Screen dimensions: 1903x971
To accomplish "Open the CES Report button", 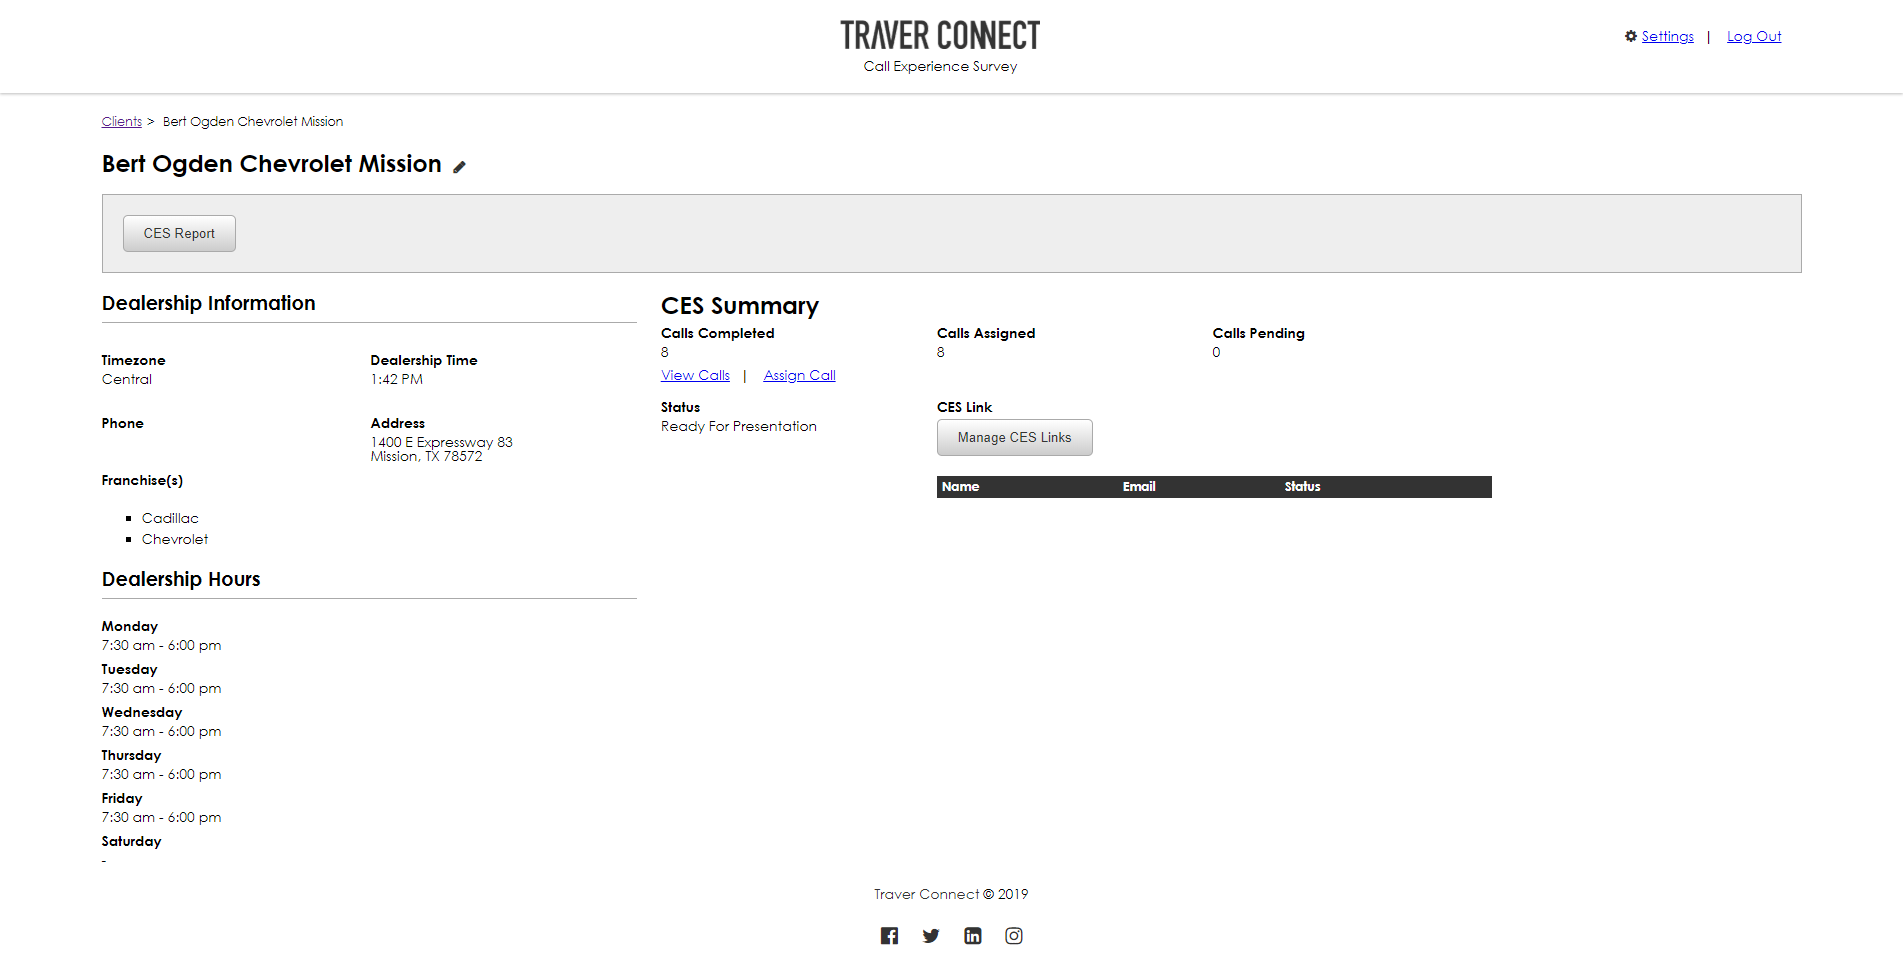I will [x=179, y=233].
